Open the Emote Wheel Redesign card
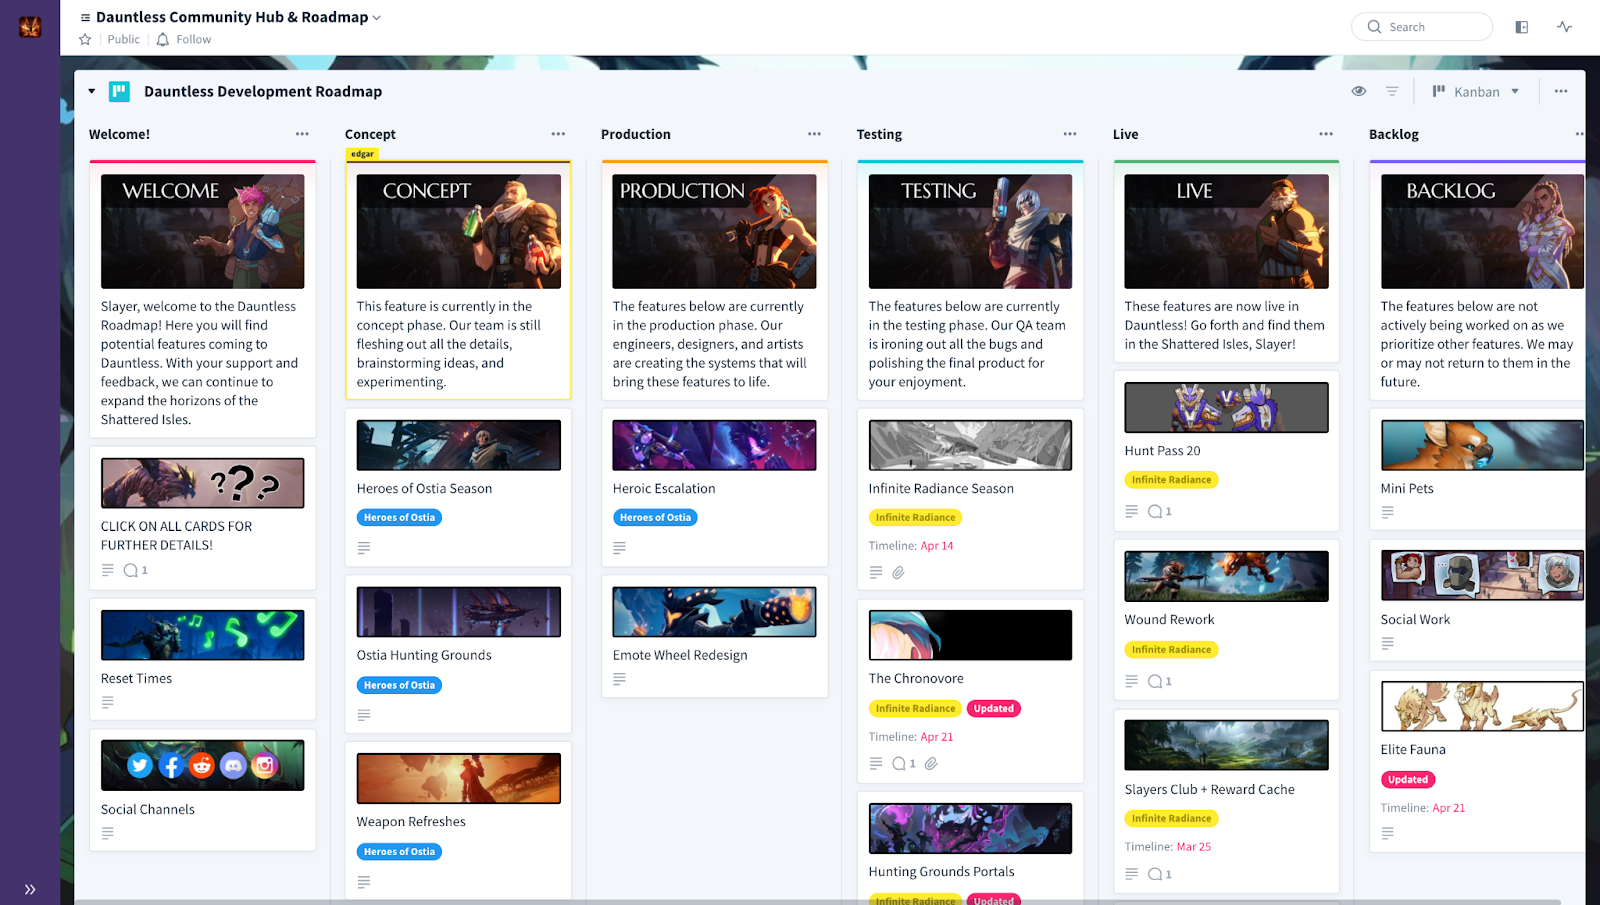The image size is (1600, 905). [715, 636]
